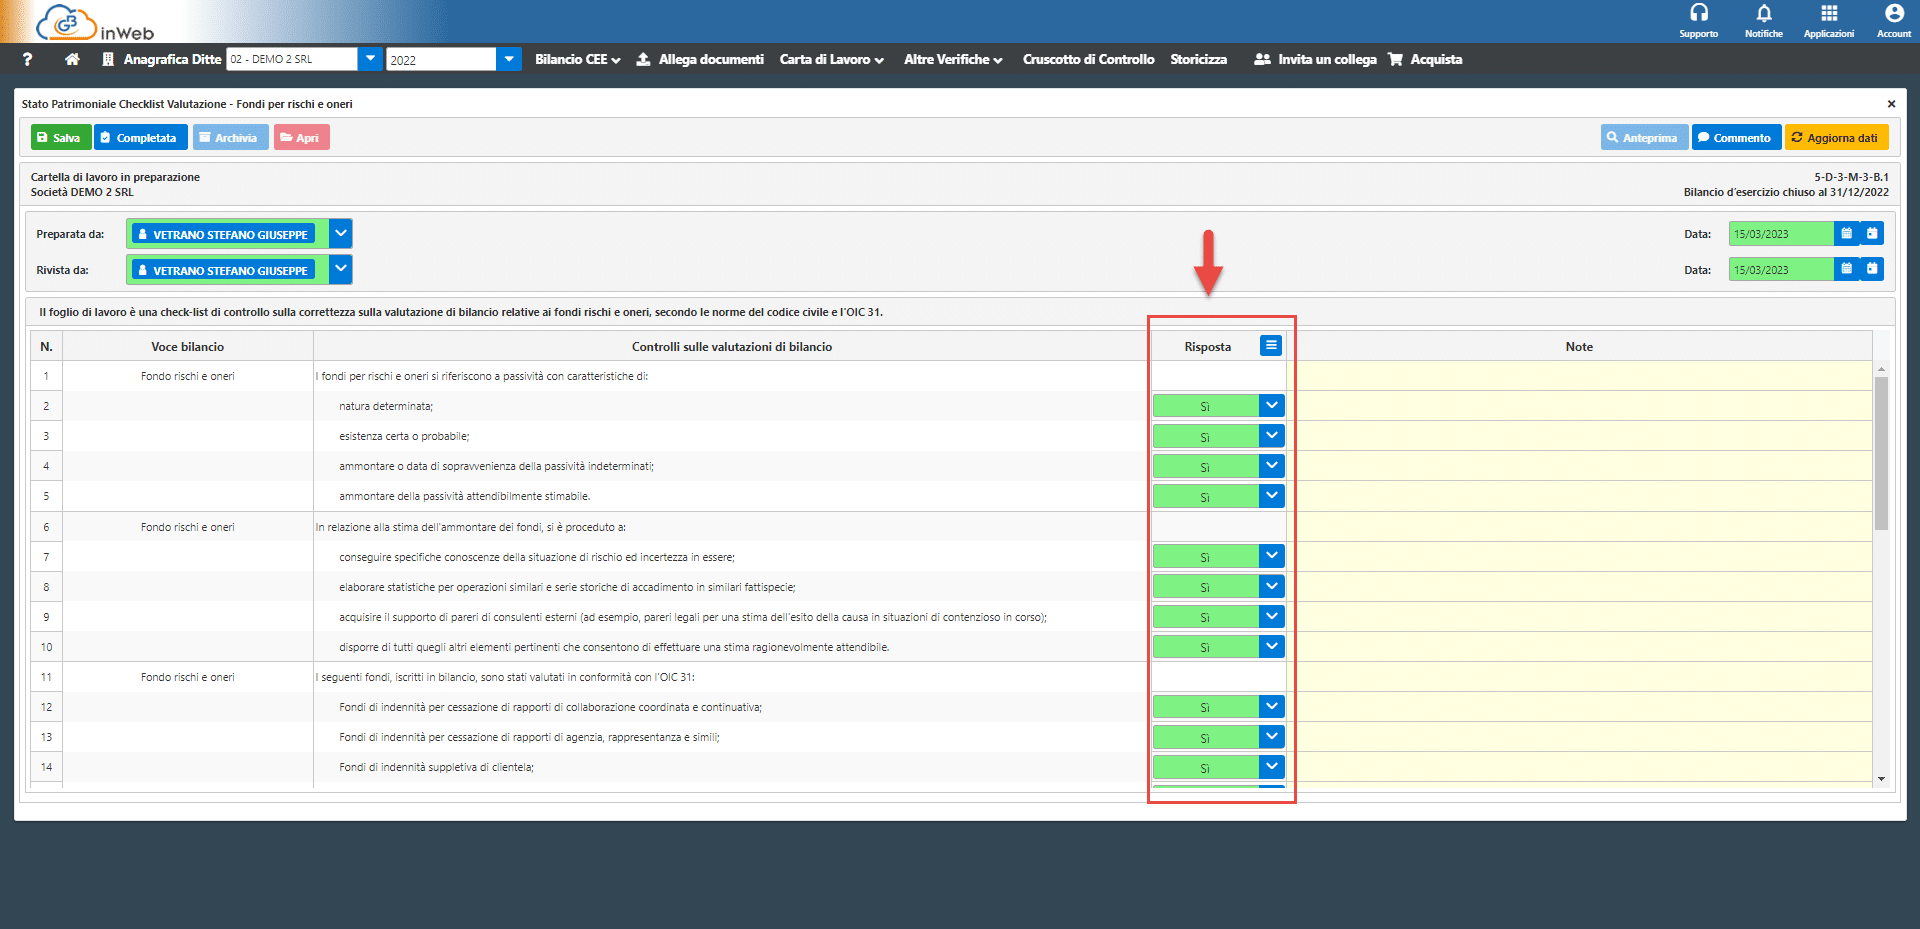Open Risposta dropdown for row 5

click(x=1271, y=496)
